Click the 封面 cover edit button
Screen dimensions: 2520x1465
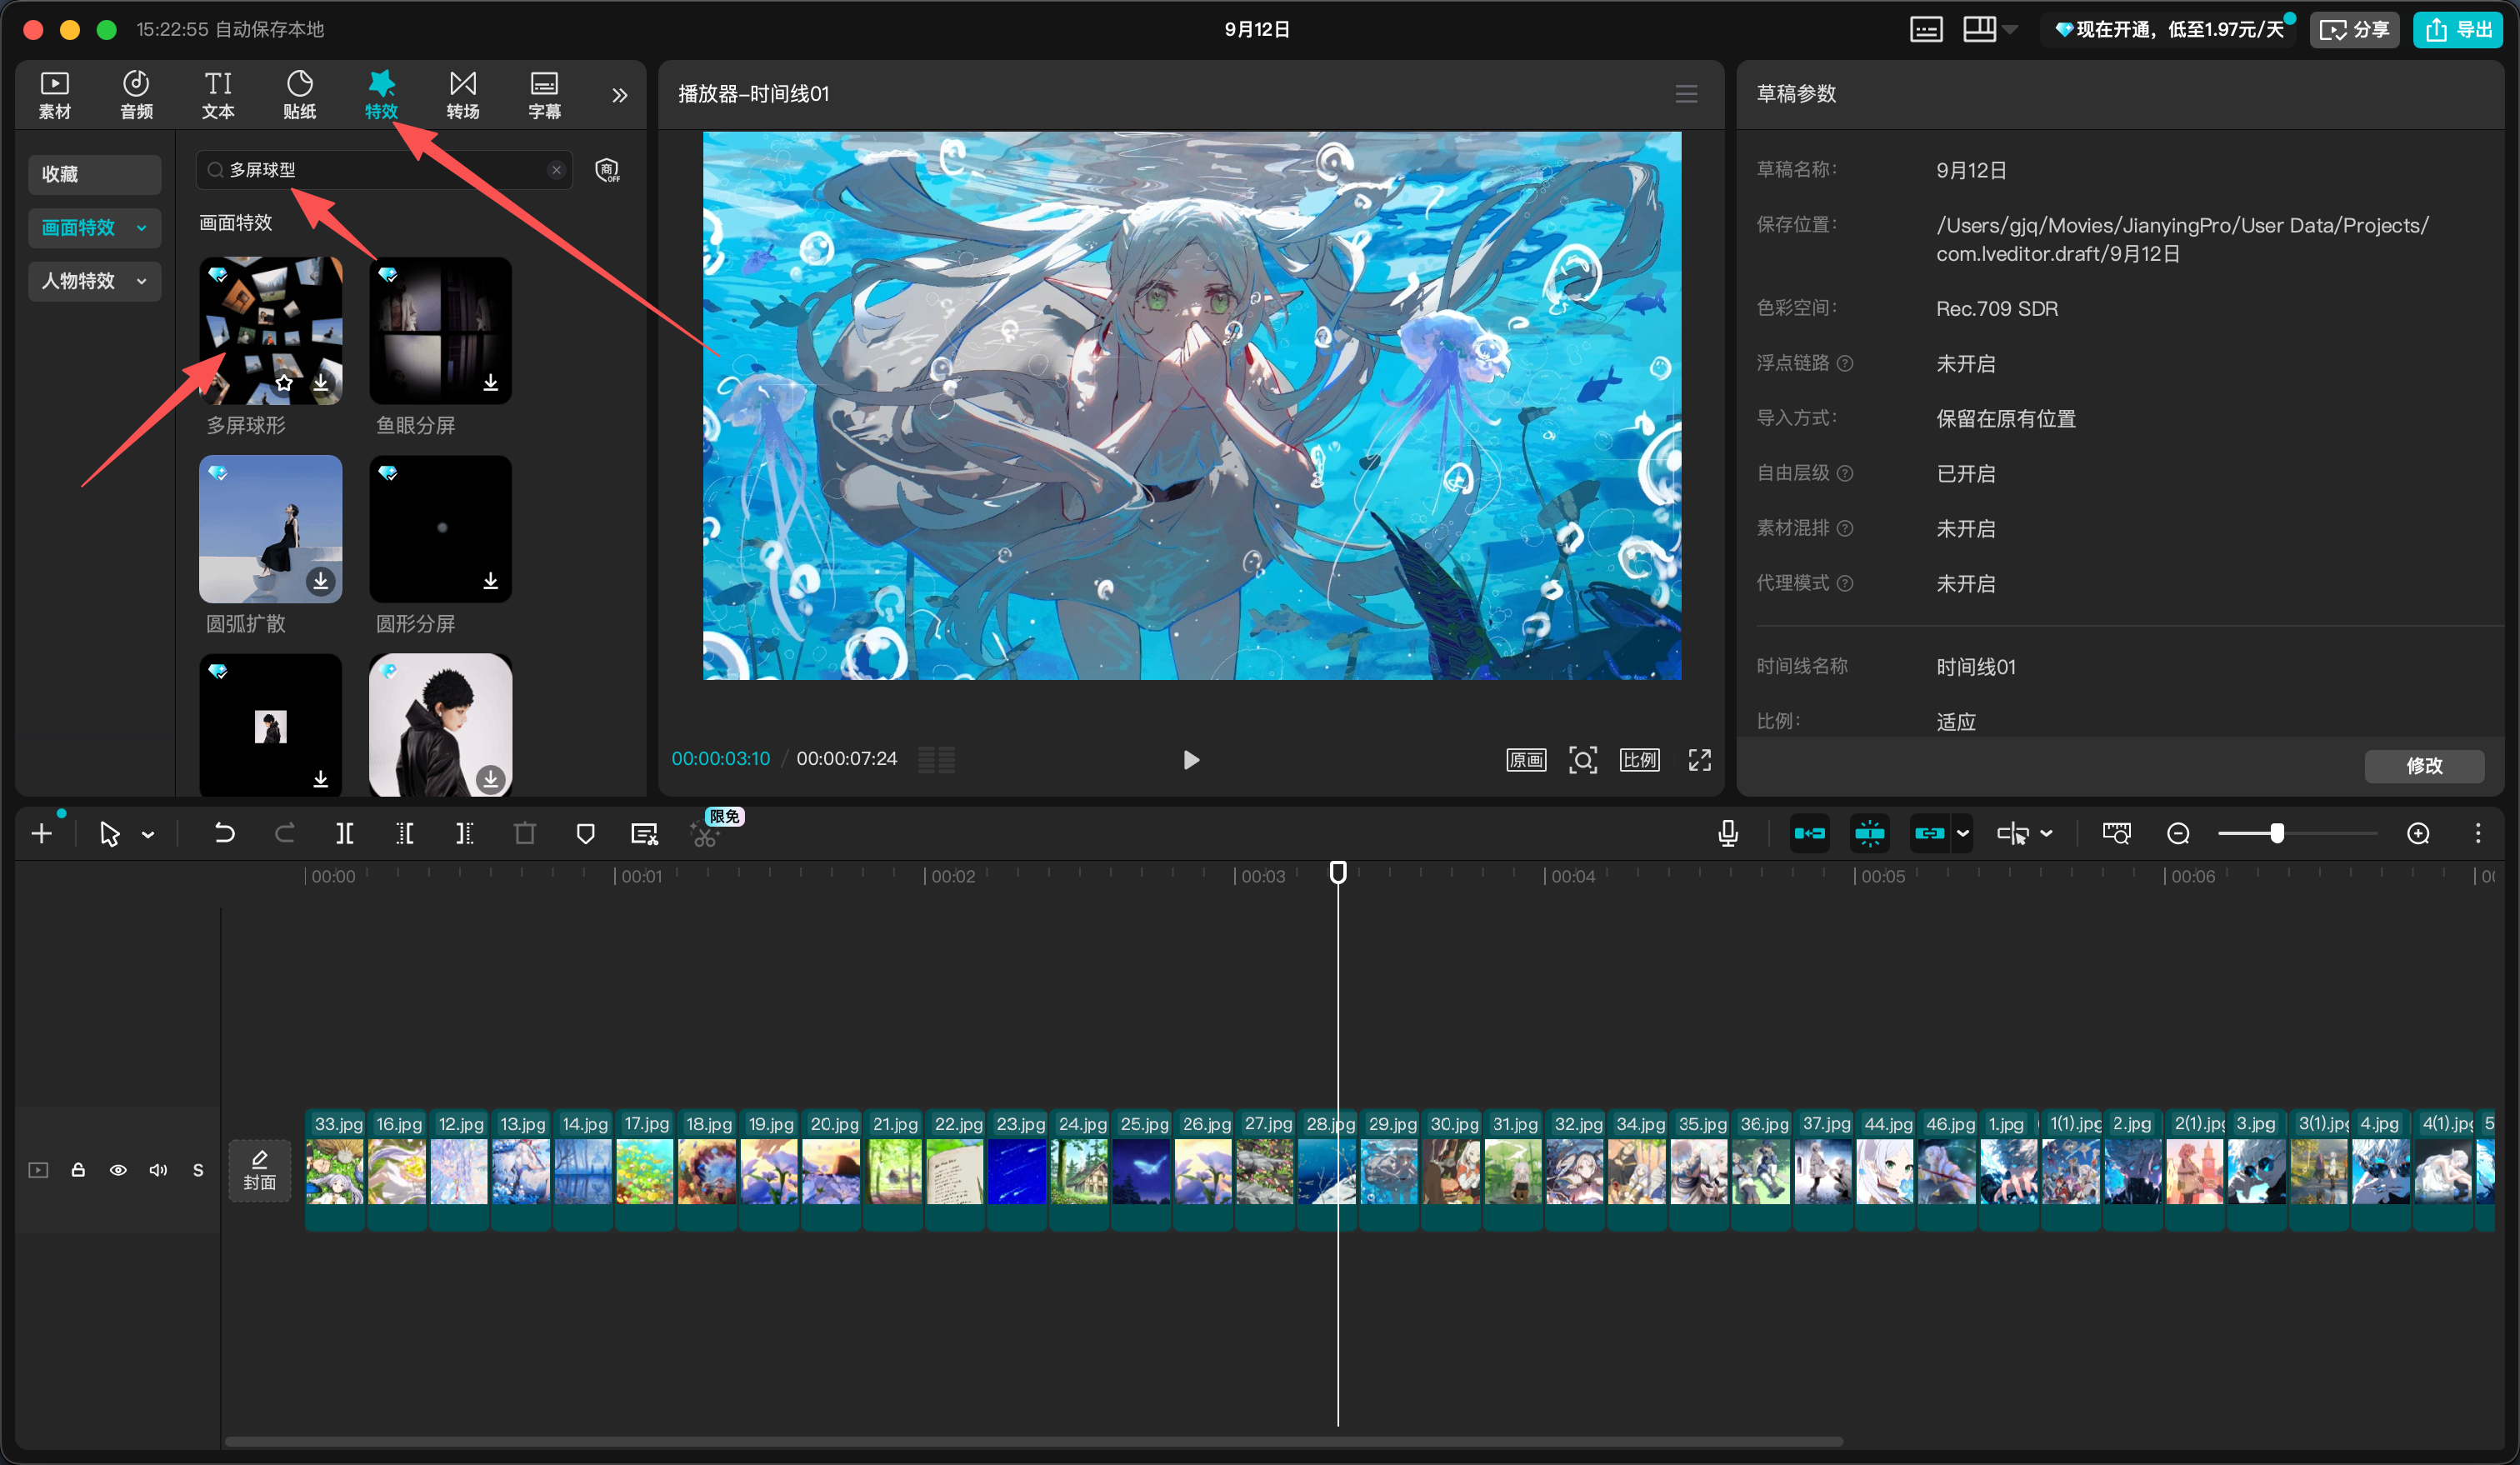click(260, 1171)
